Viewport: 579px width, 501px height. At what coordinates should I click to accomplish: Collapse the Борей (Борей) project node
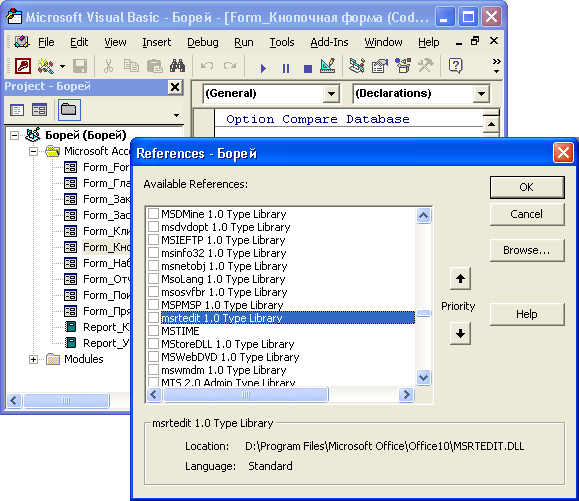click(14, 135)
